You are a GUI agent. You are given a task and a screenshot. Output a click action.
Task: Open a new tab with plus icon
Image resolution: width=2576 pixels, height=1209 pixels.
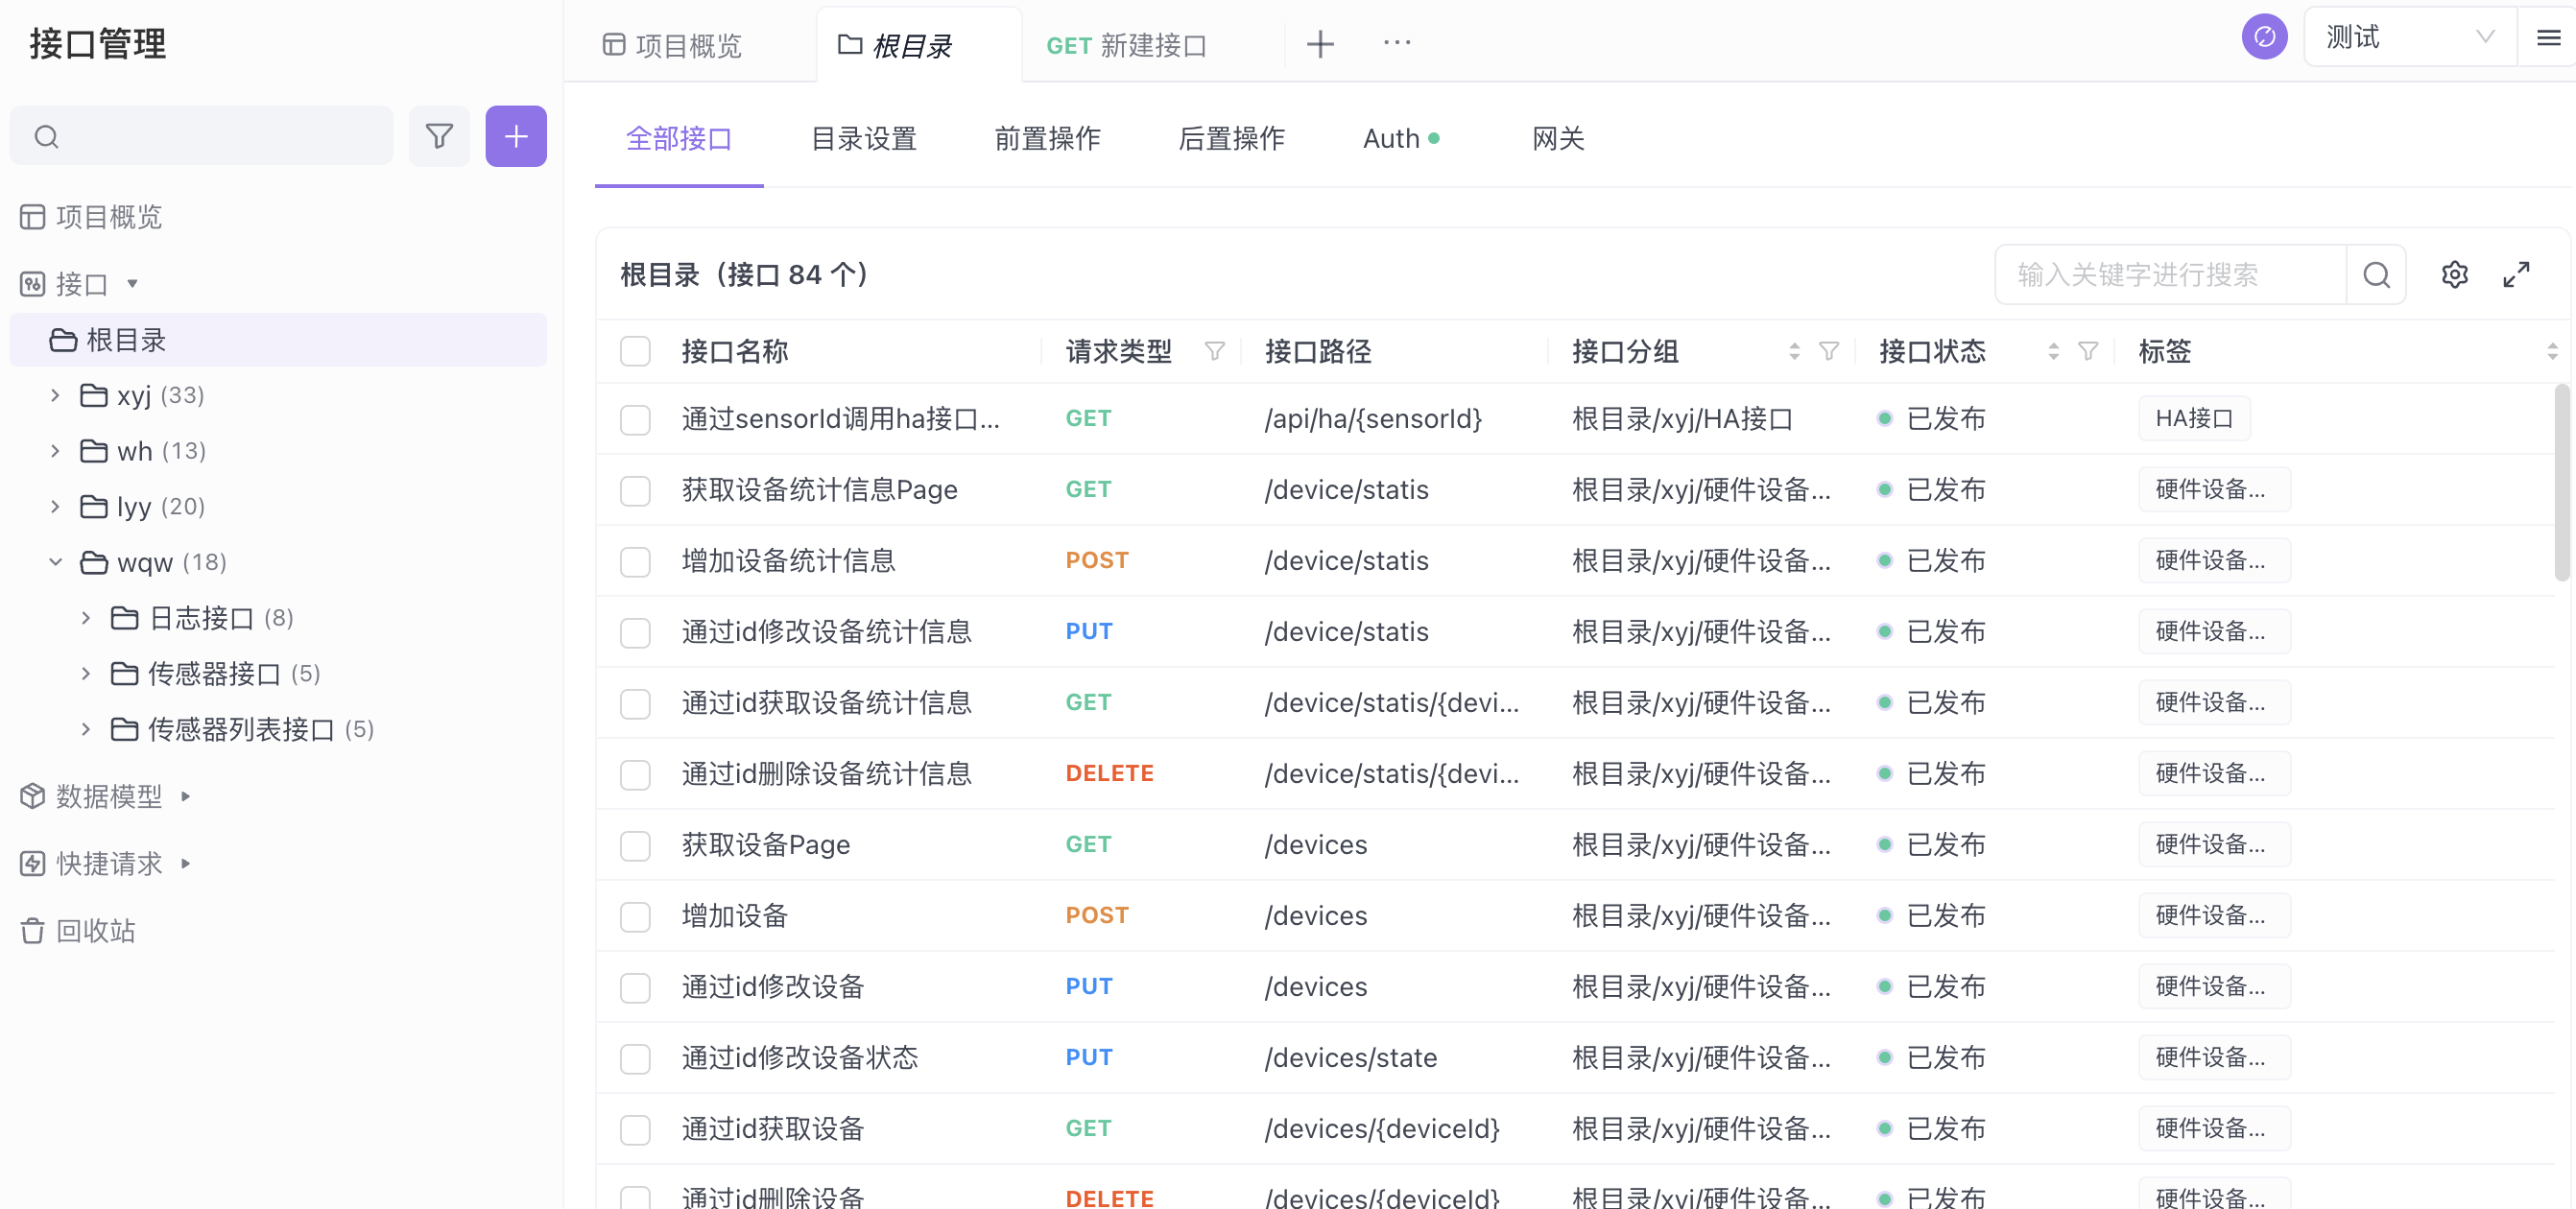(1320, 44)
